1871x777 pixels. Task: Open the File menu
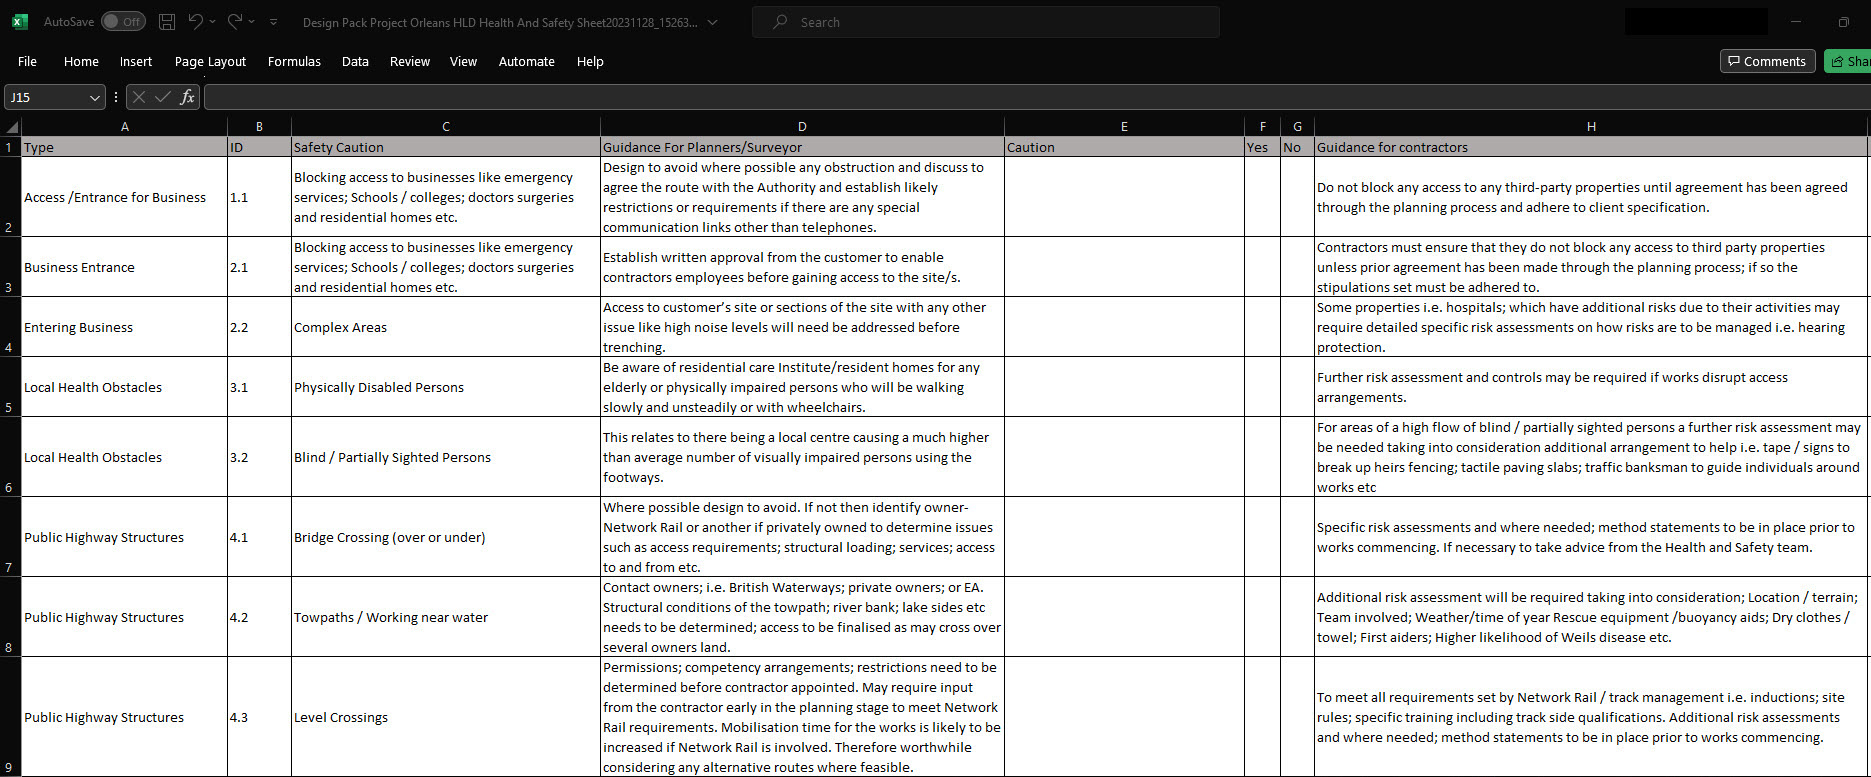click(x=27, y=61)
